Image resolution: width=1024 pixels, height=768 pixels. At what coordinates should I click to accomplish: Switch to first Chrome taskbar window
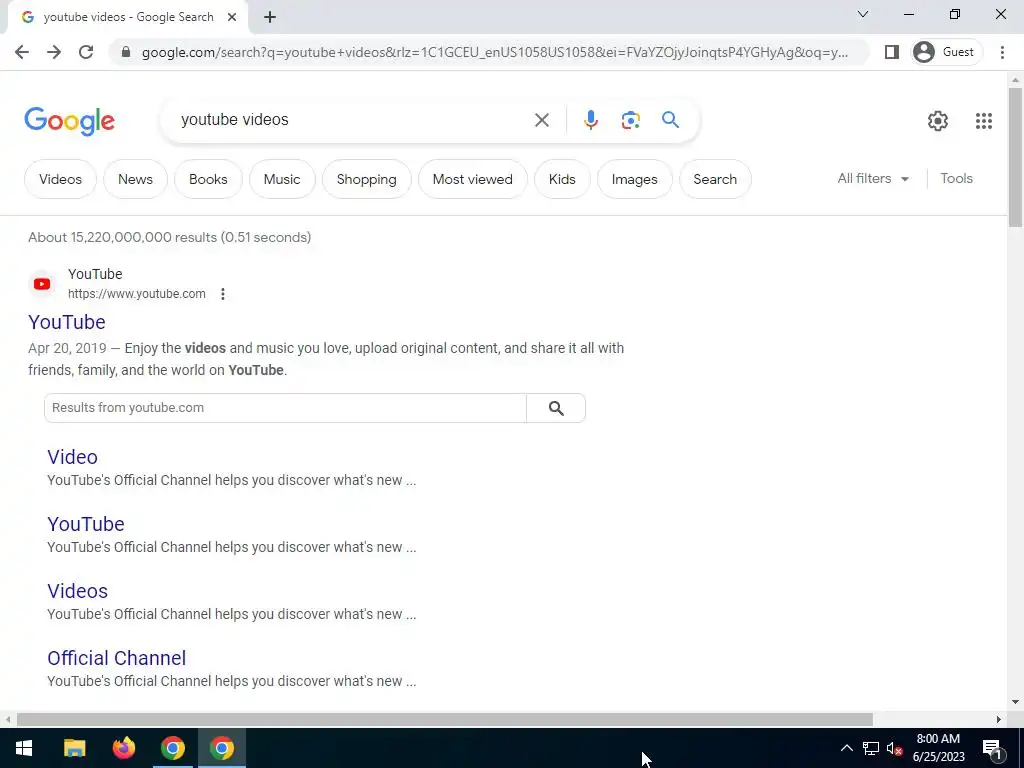(x=173, y=748)
